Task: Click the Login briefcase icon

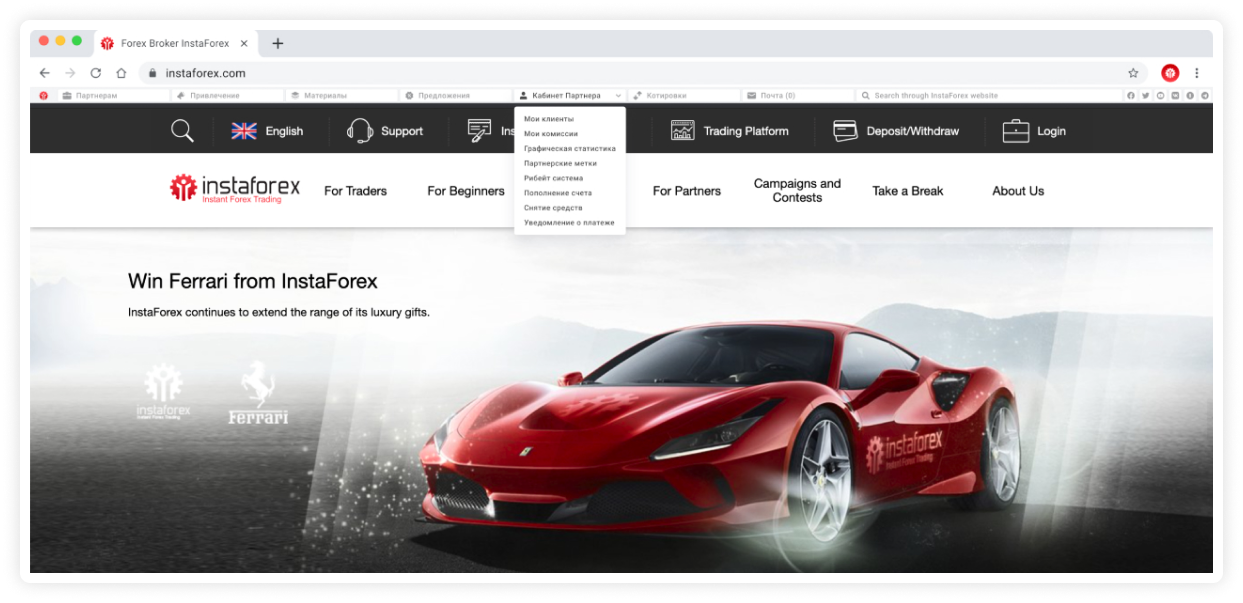Action: 1016,131
